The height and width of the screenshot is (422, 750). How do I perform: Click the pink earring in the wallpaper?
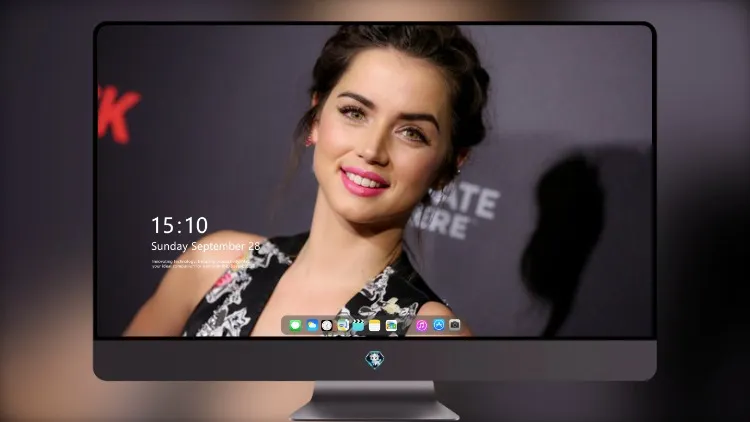click(x=309, y=141)
